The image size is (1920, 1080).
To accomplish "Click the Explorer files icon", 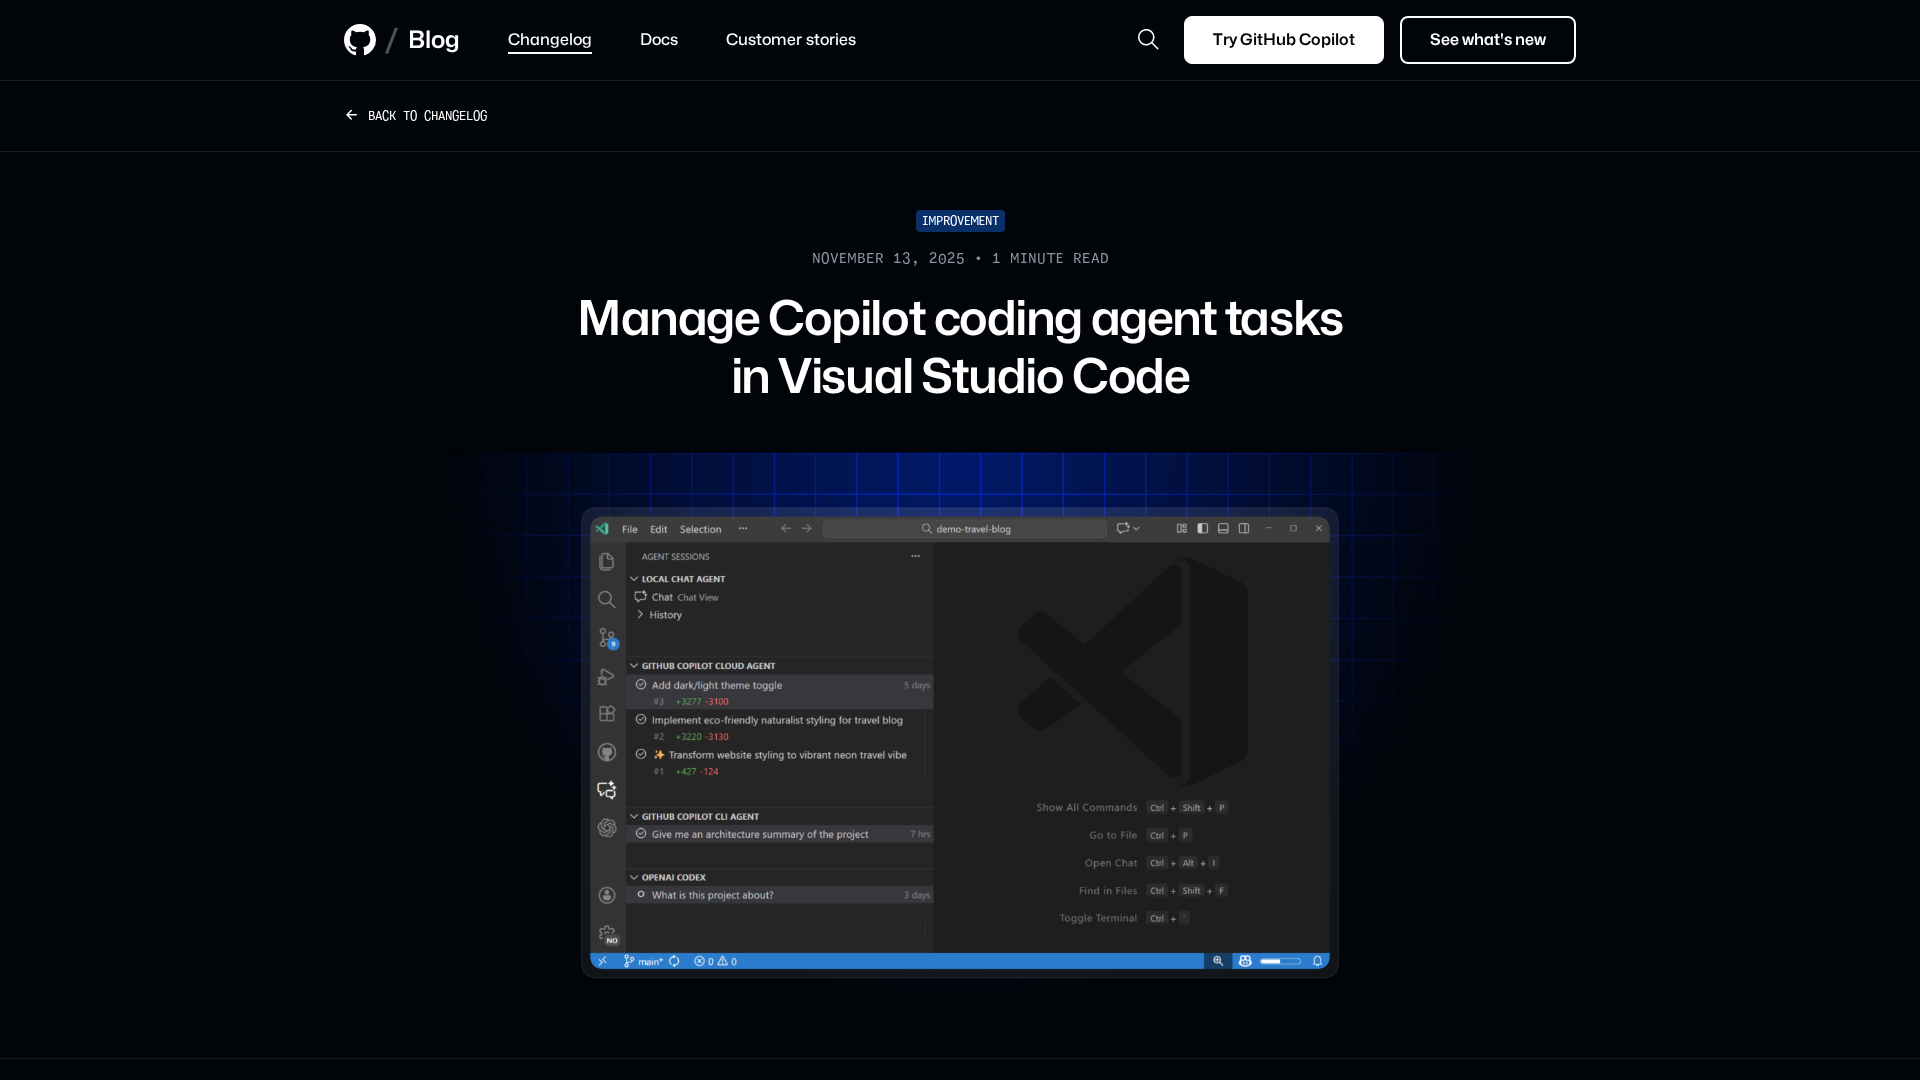I will [607, 562].
